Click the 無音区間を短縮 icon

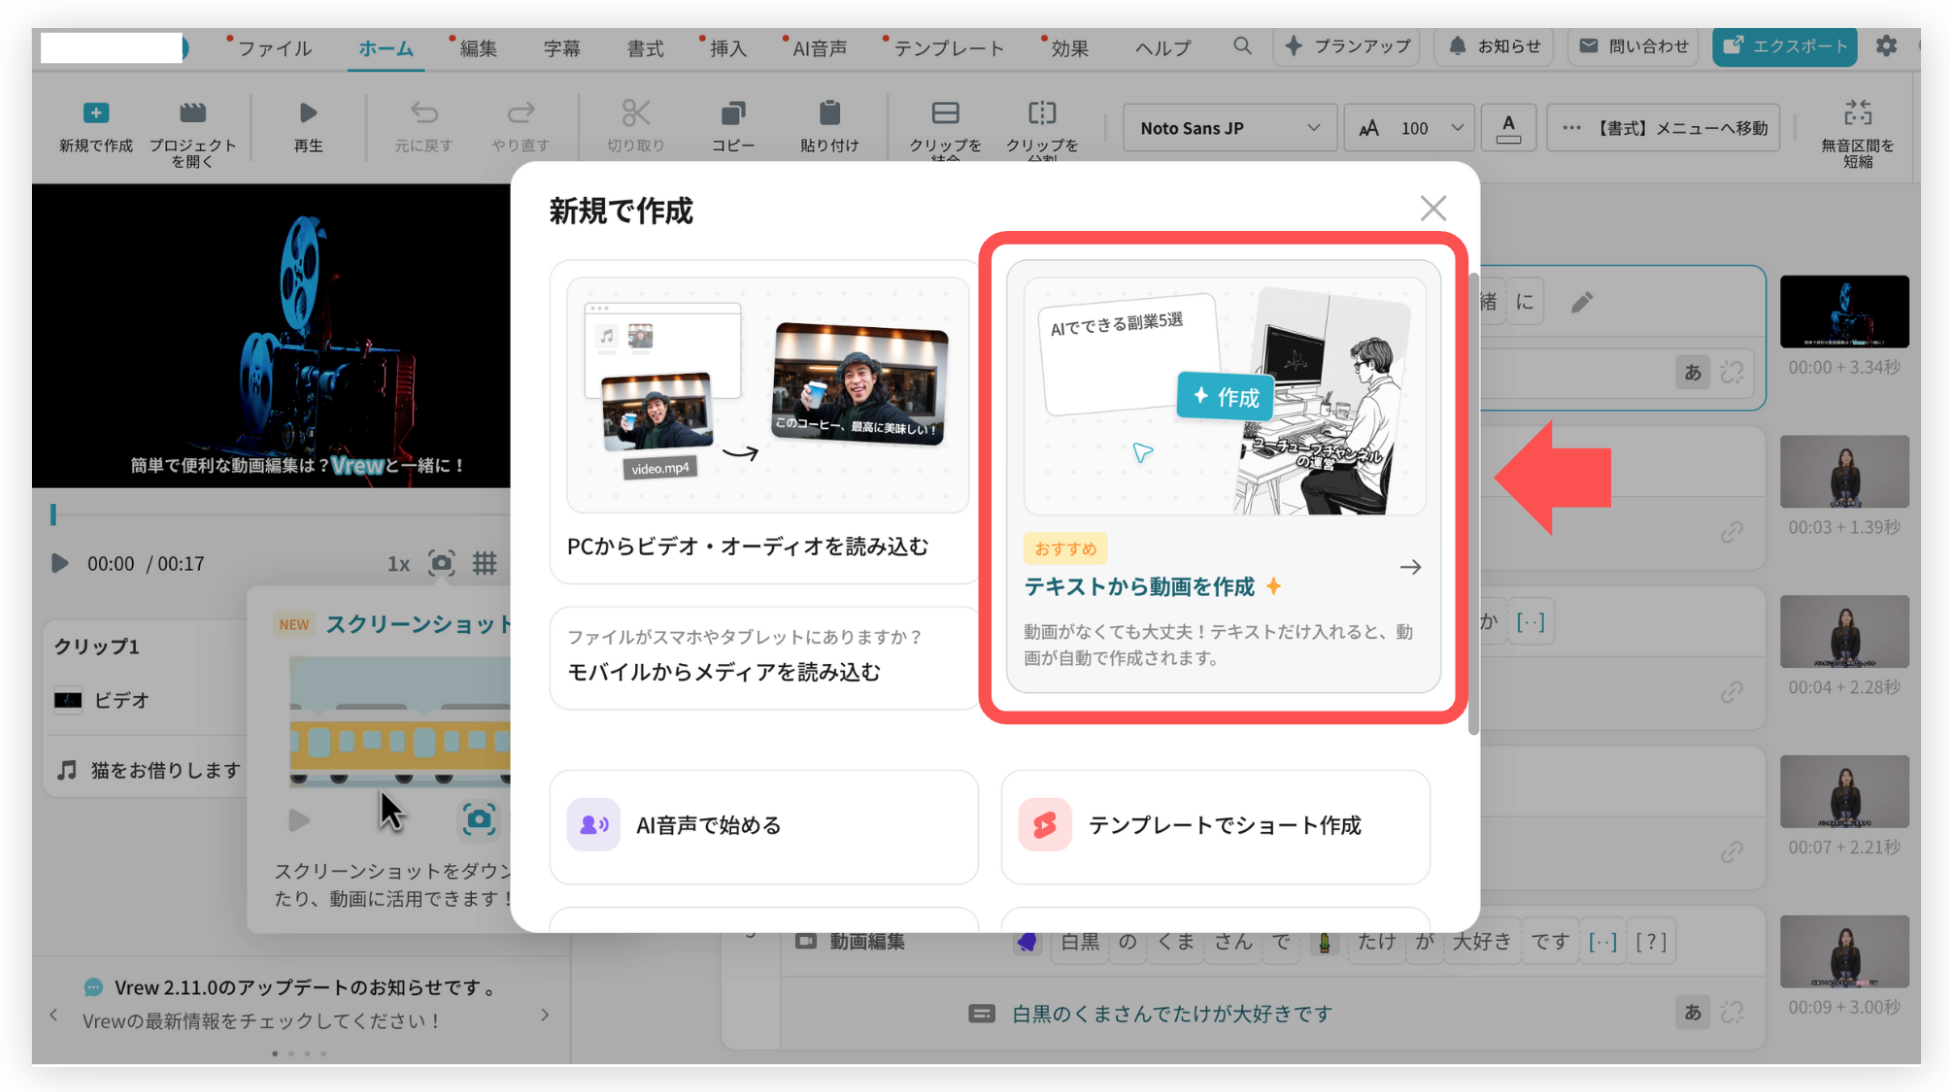[x=1857, y=113]
